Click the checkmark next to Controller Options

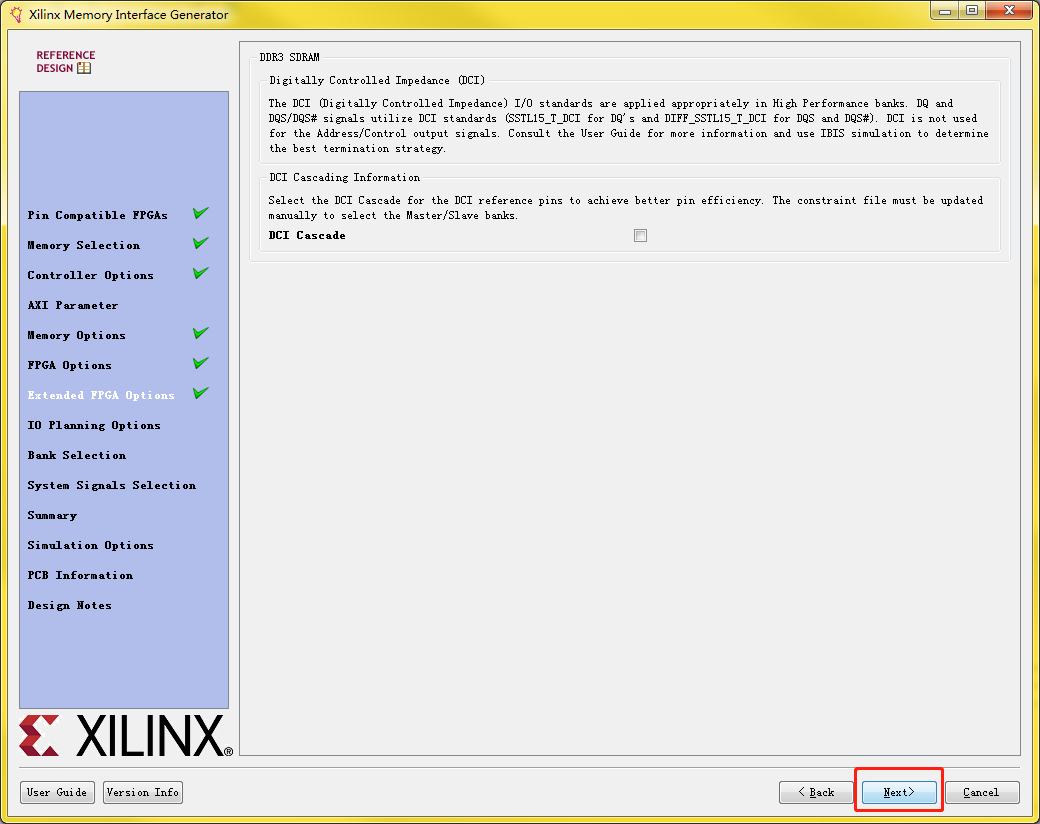200,273
